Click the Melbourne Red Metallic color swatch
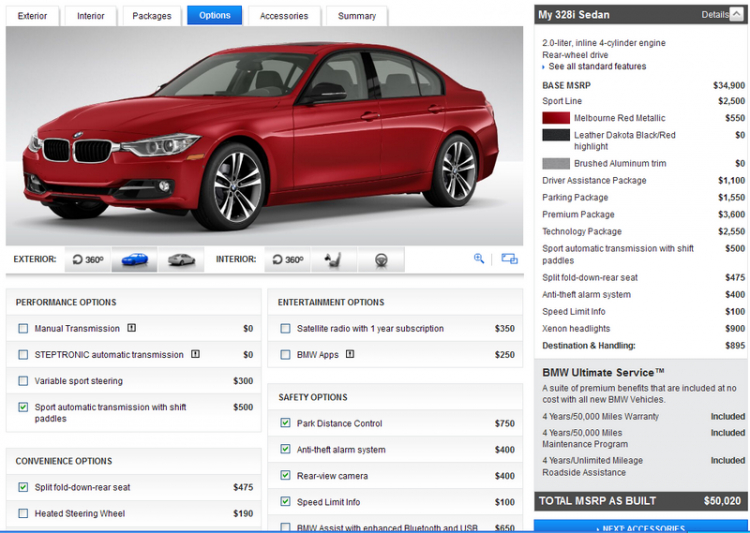The height and width of the screenshot is (533, 750). pyautogui.click(x=556, y=118)
